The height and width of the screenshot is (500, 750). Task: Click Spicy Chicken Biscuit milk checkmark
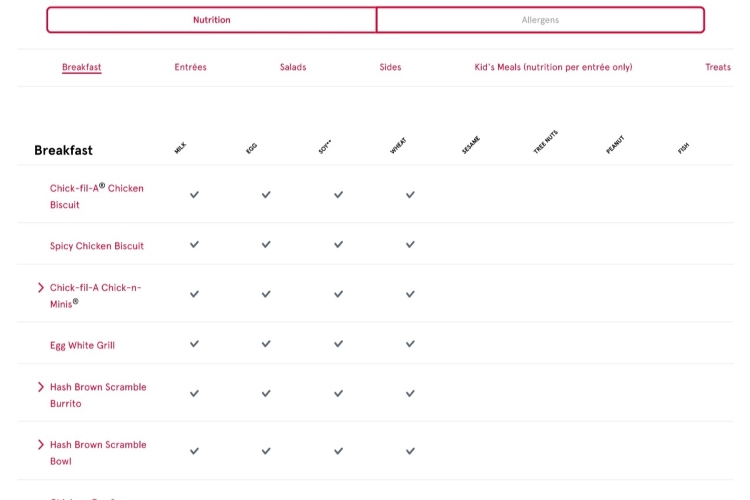coord(194,244)
